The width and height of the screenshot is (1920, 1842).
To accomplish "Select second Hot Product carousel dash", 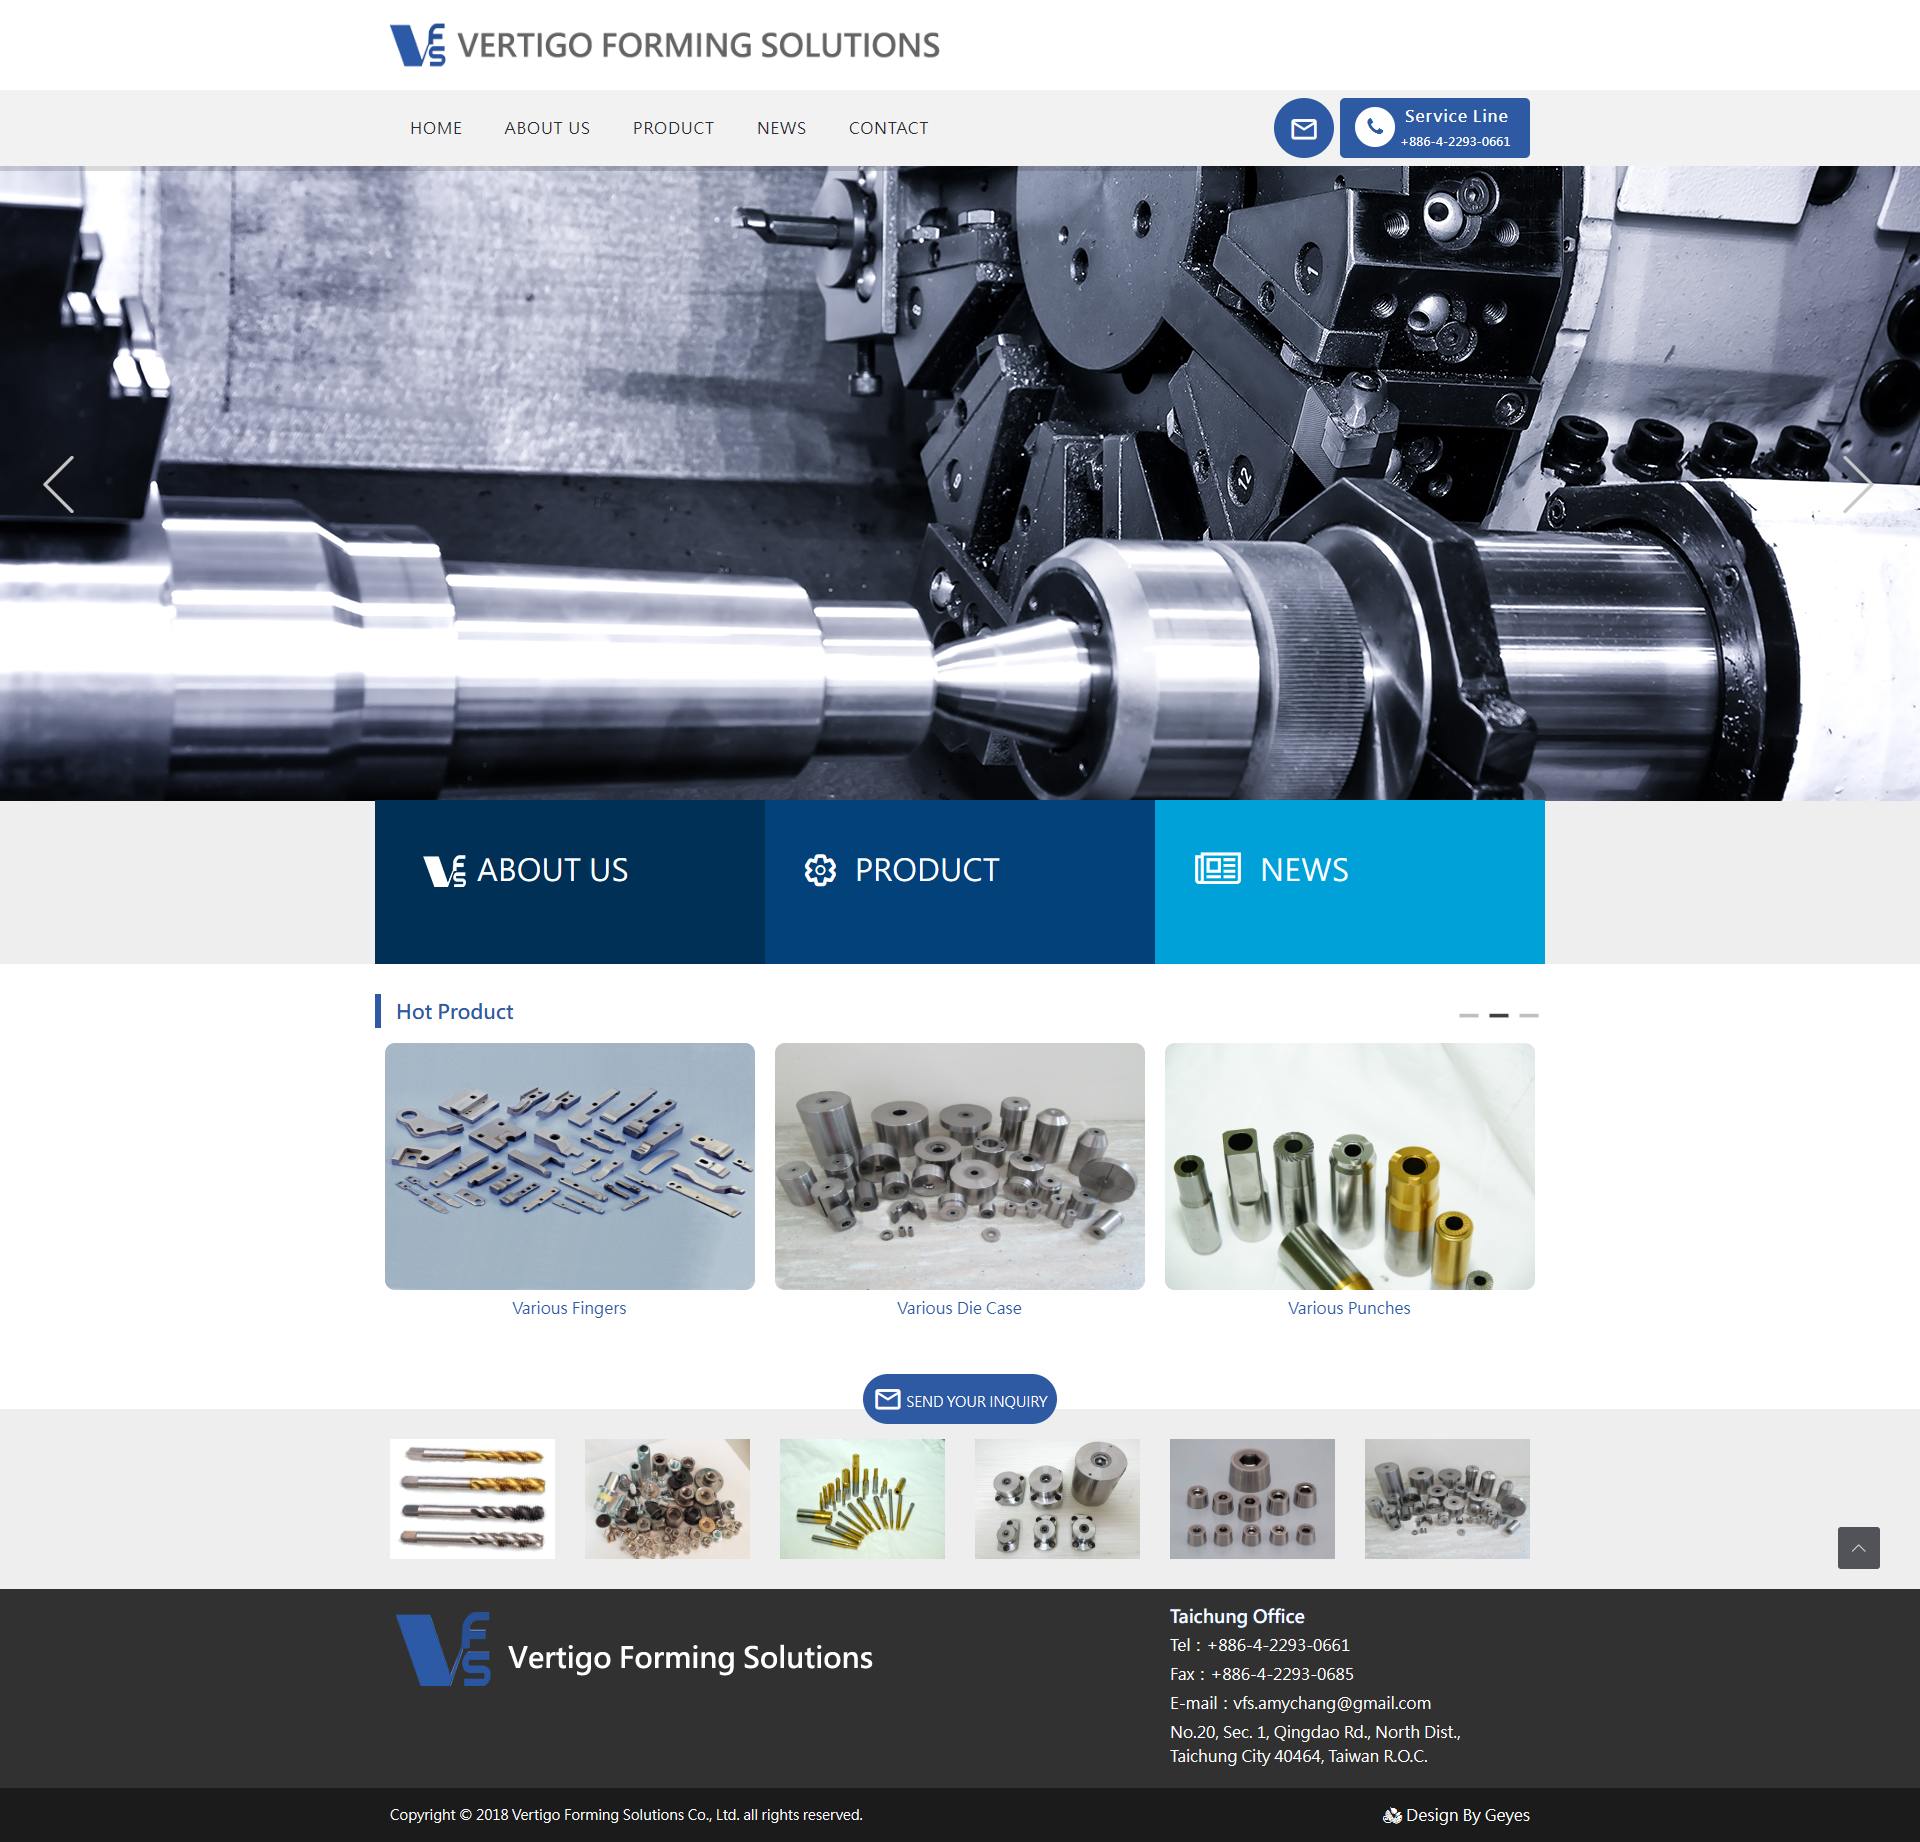I will (x=1498, y=1015).
